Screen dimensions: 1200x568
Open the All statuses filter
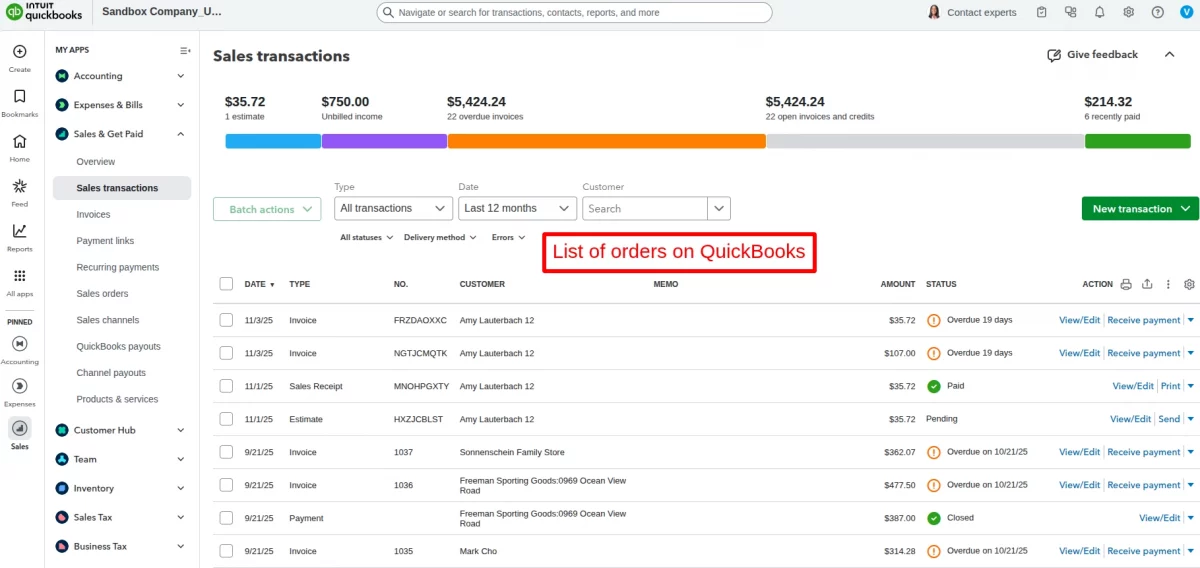[365, 238]
